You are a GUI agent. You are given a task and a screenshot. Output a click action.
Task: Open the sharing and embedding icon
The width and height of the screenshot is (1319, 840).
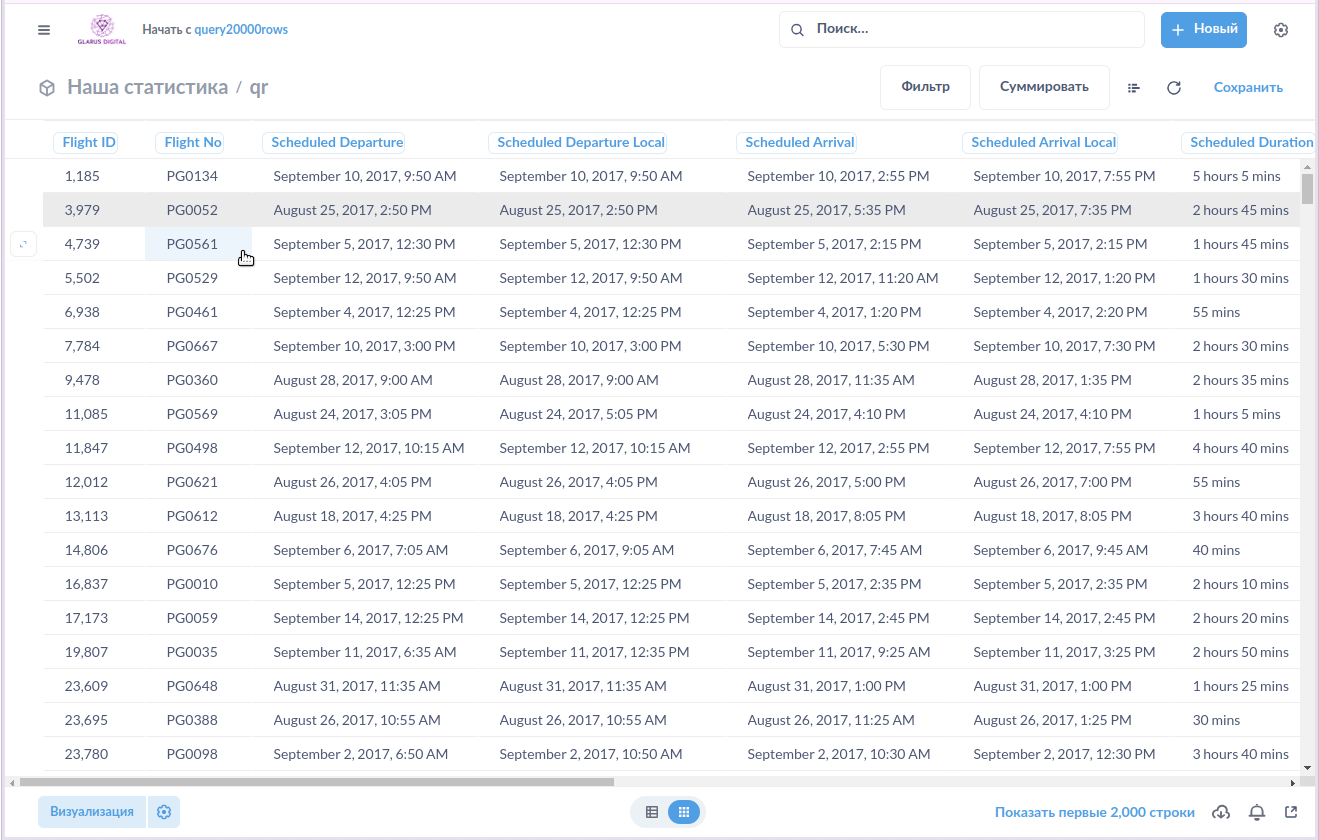click(1291, 812)
